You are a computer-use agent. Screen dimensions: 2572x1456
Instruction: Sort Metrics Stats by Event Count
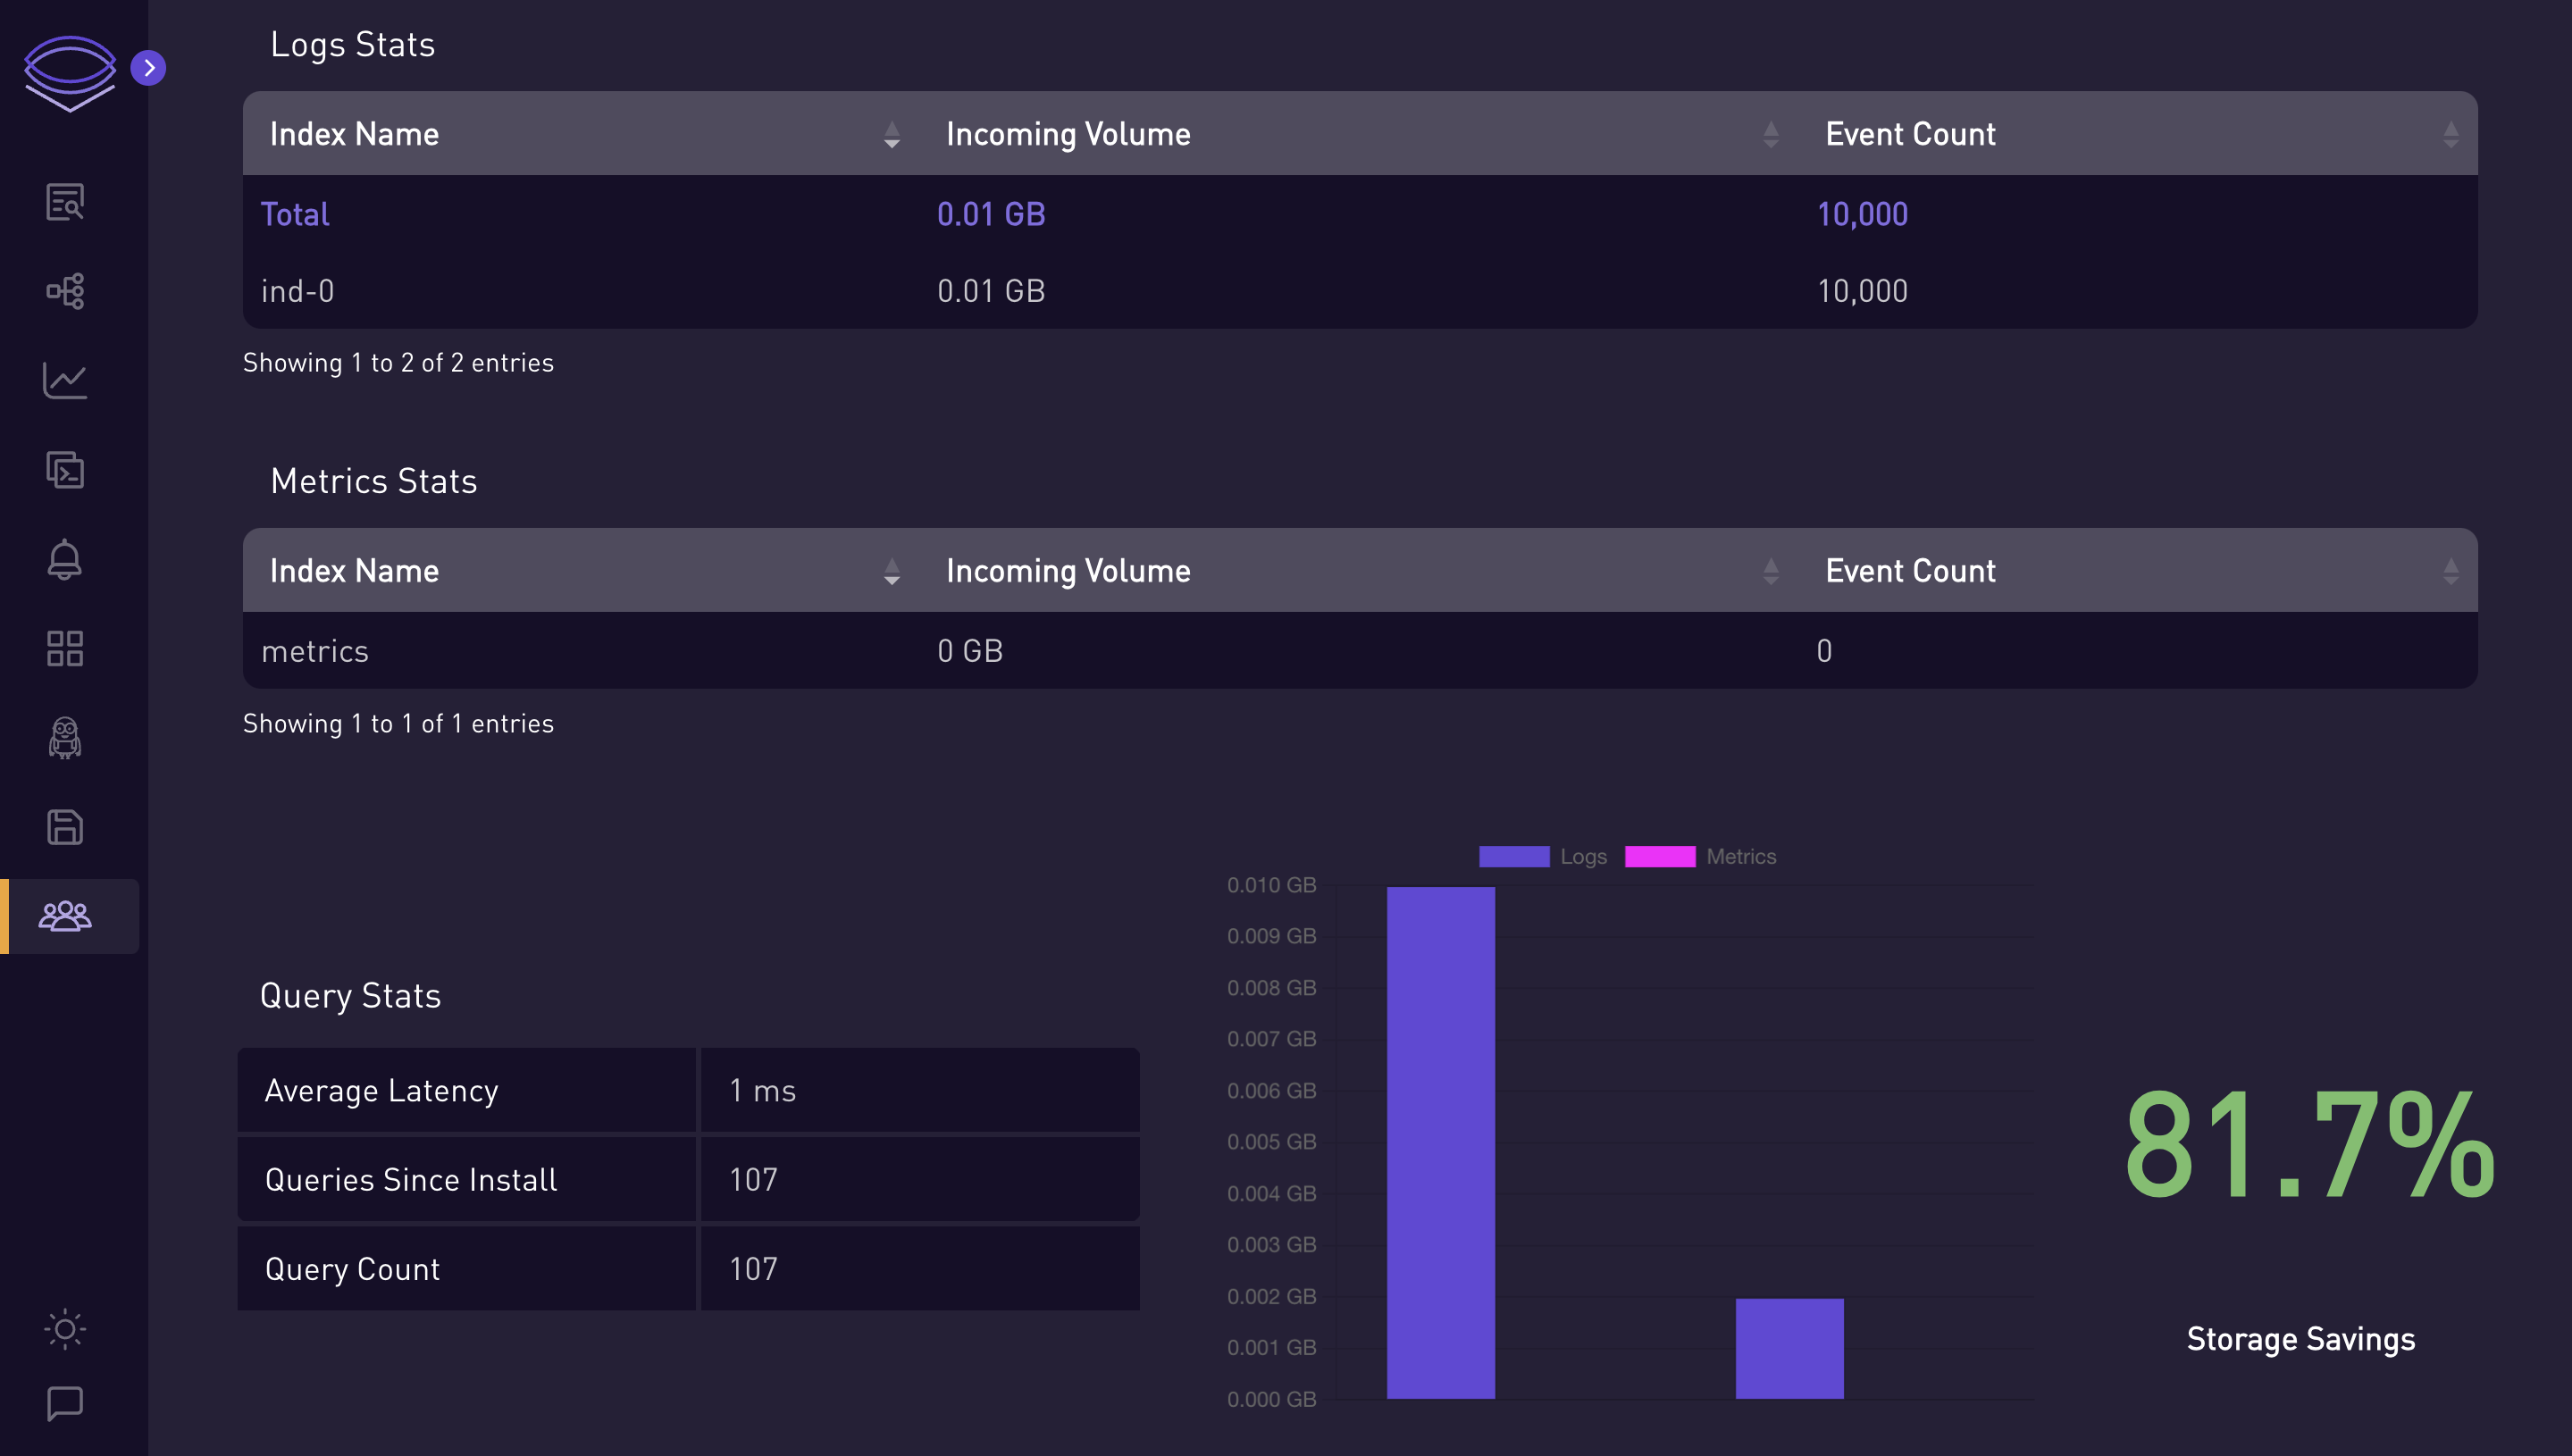(2451, 571)
